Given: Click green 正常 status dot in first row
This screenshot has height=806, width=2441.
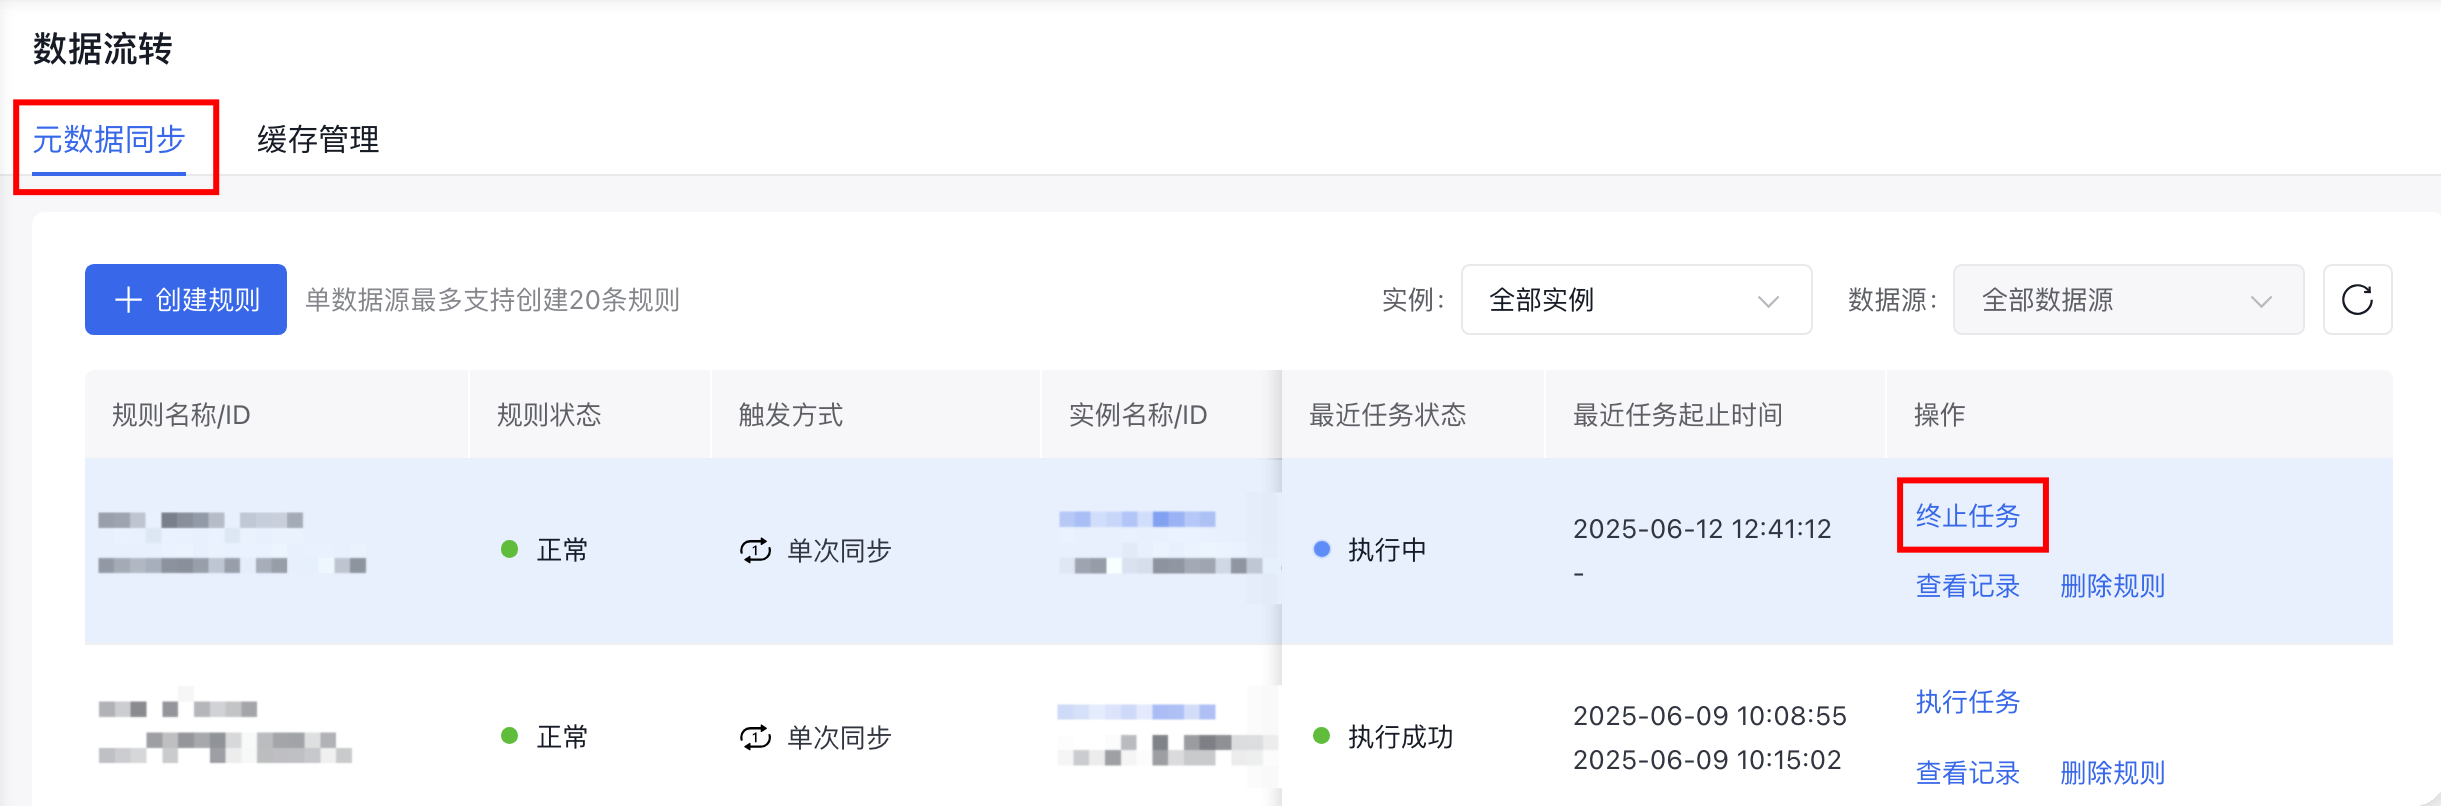Looking at the screenshot, I should pyautogui.click(x=509, y=549).
